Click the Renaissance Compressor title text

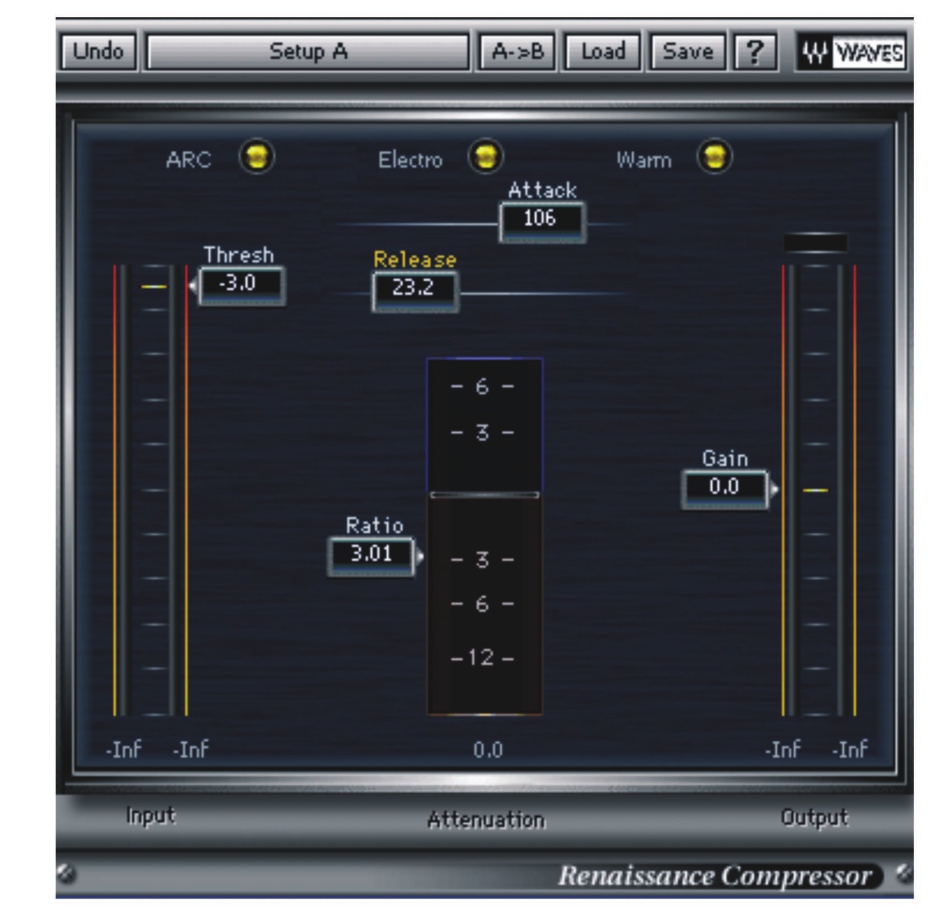pyautogui.click(x=716, y=875)
